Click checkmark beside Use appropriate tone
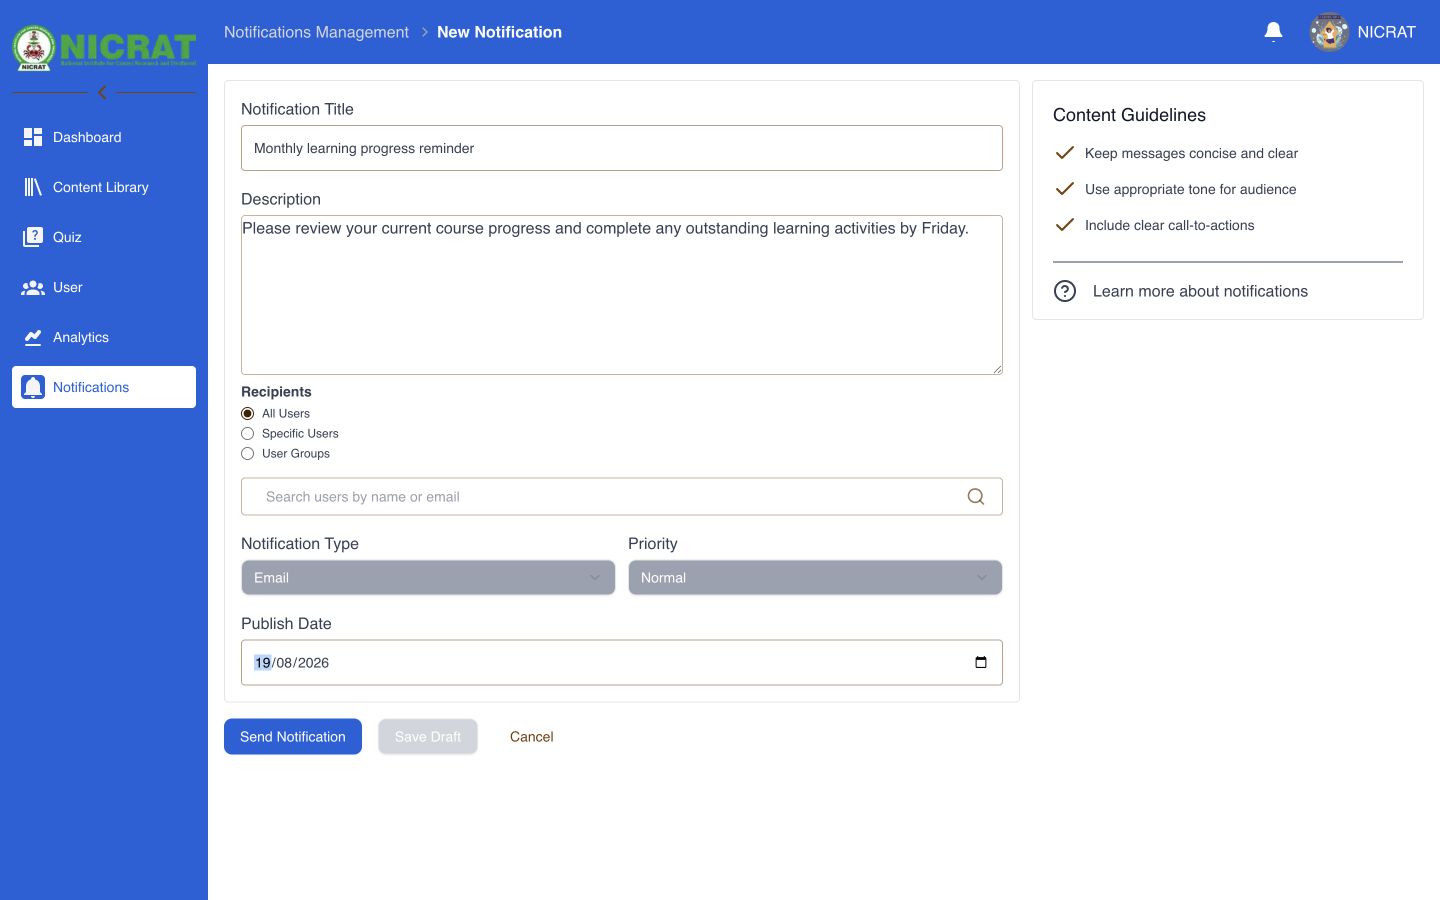Screen dimensions: 1440x900 tap(1065, 189)
